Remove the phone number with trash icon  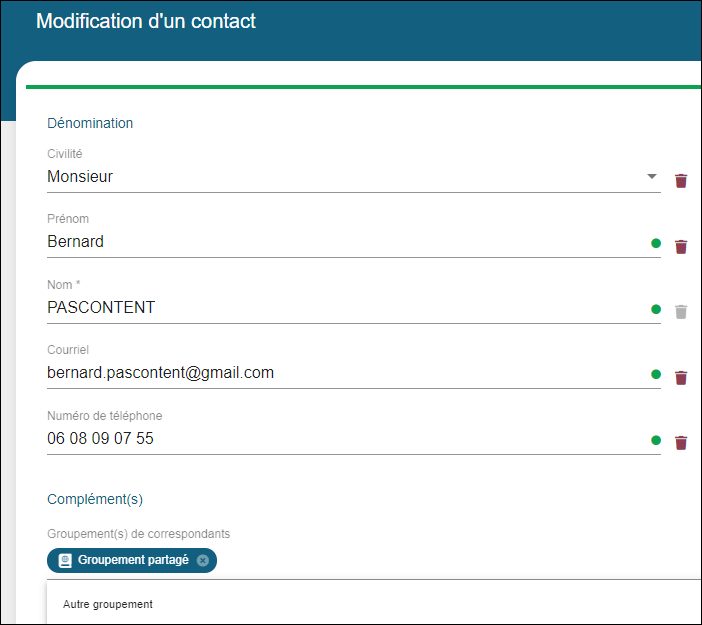point(681,442)
